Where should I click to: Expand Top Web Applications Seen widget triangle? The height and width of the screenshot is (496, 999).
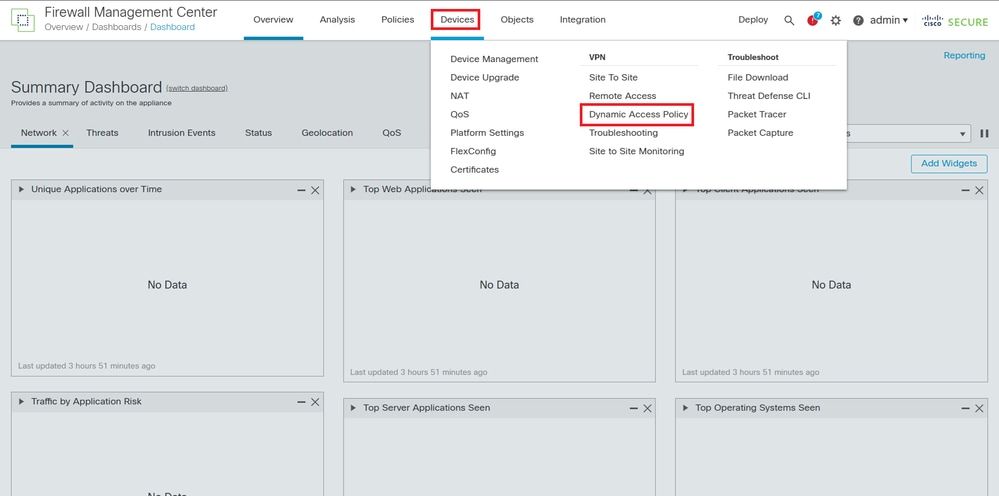click(354, 189)
